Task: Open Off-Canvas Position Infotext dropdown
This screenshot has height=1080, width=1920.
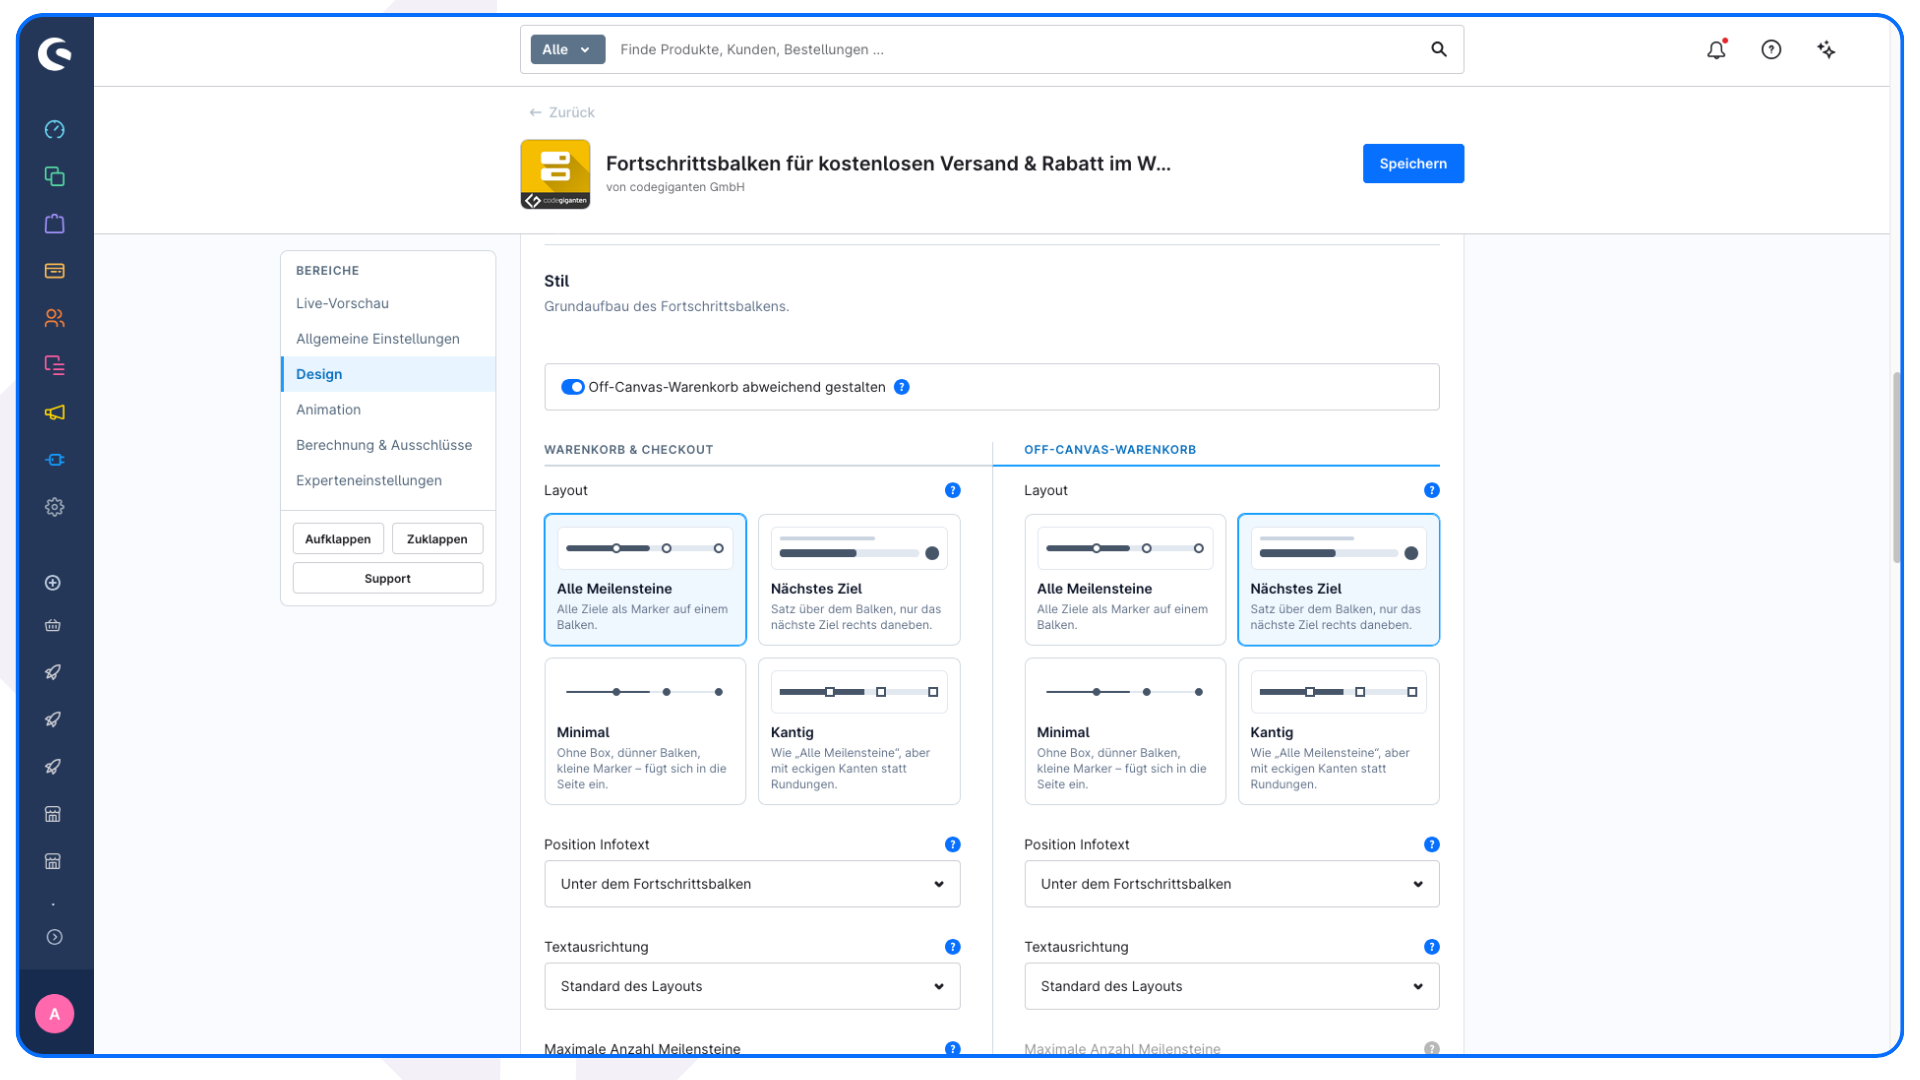Action: pyautogui.click(x=1232, y=884)
